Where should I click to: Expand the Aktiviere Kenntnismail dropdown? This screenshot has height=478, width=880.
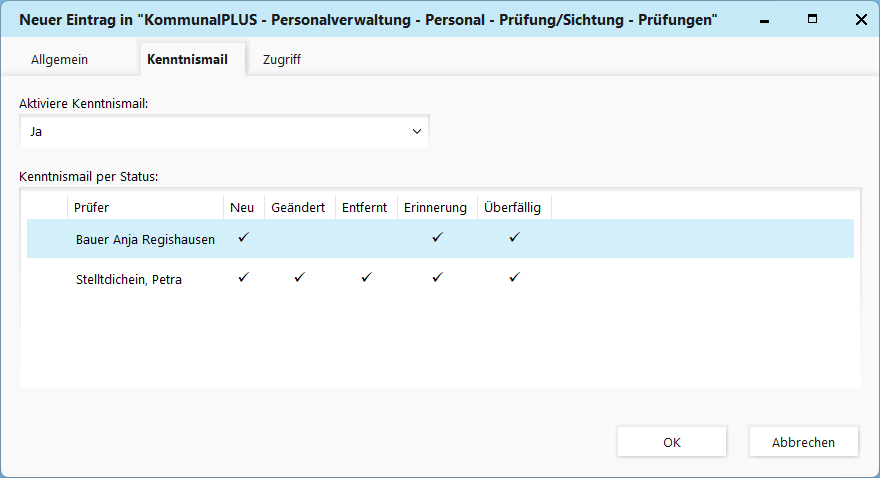coord(417,131)
